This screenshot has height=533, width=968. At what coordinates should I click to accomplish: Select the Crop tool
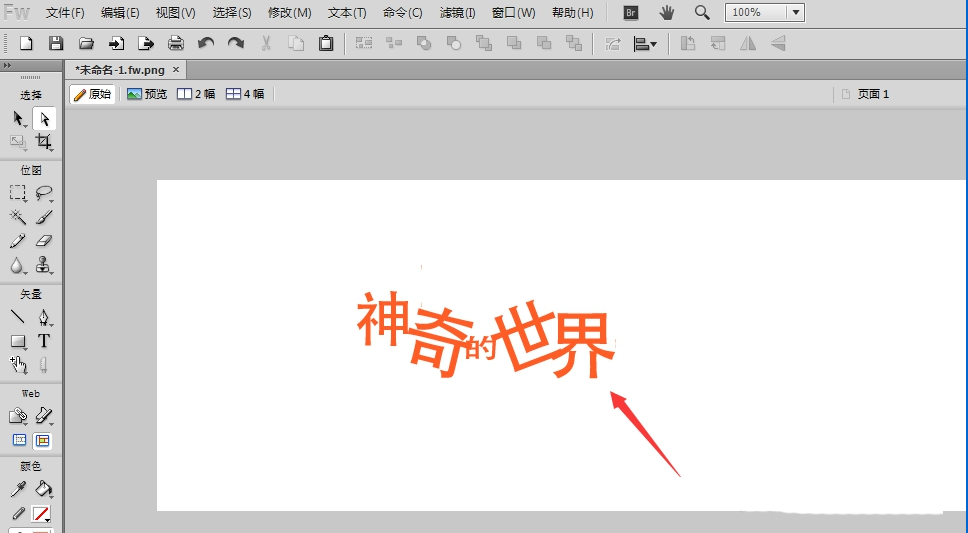(44, 143)
